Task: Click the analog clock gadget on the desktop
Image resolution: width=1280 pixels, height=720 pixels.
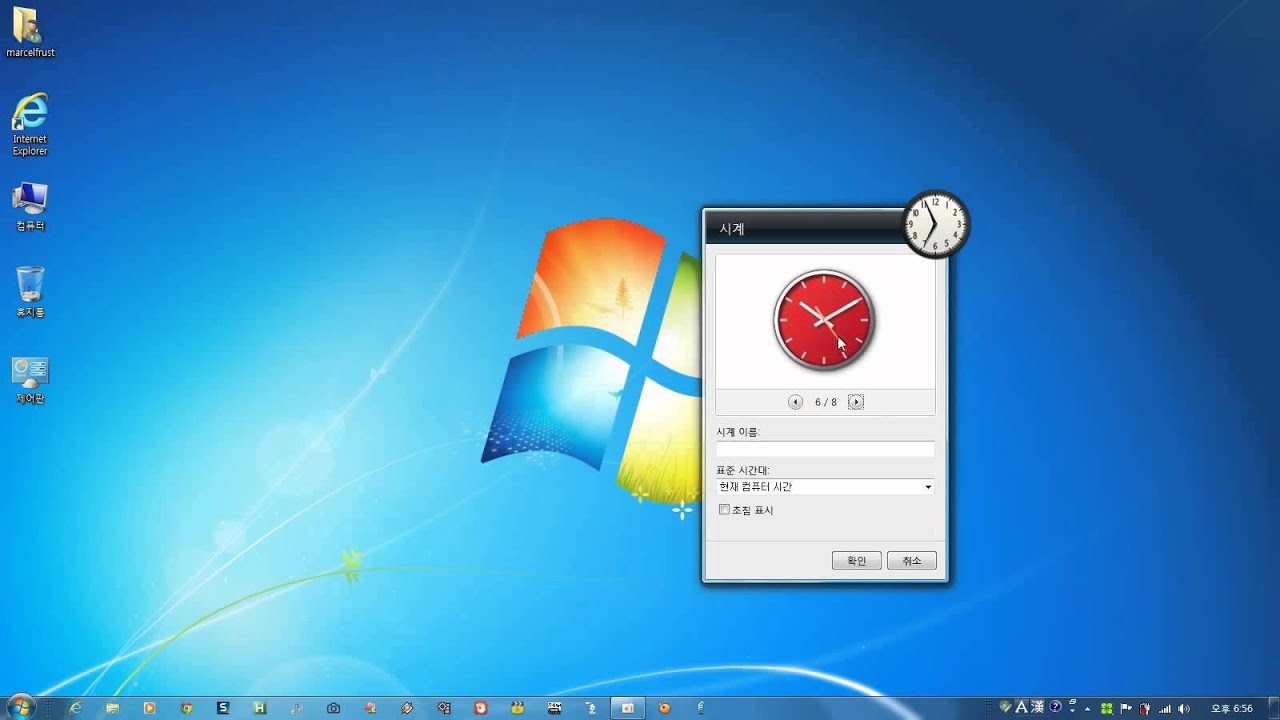Action: click(x=936, y=224)
